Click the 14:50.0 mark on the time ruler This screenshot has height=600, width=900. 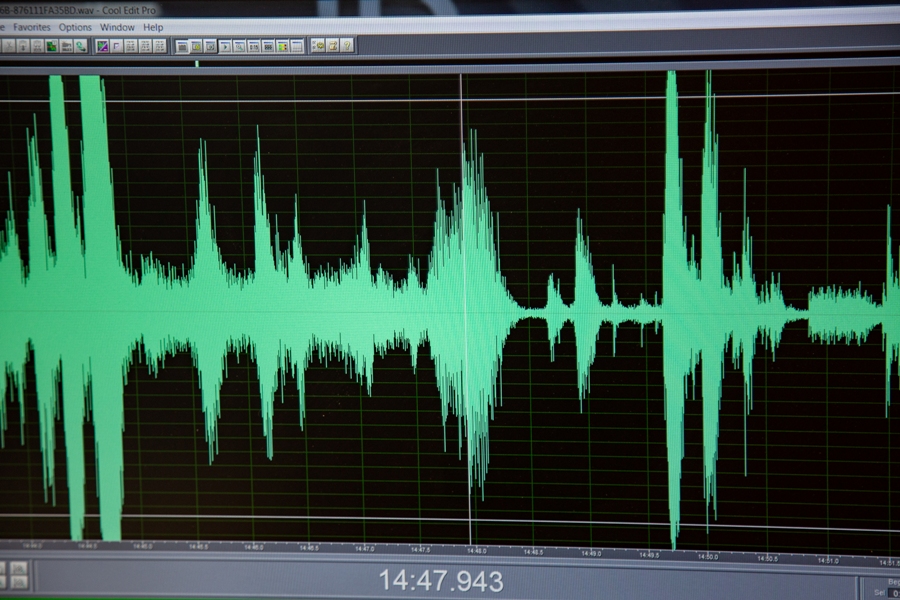[x=708, y=555]
